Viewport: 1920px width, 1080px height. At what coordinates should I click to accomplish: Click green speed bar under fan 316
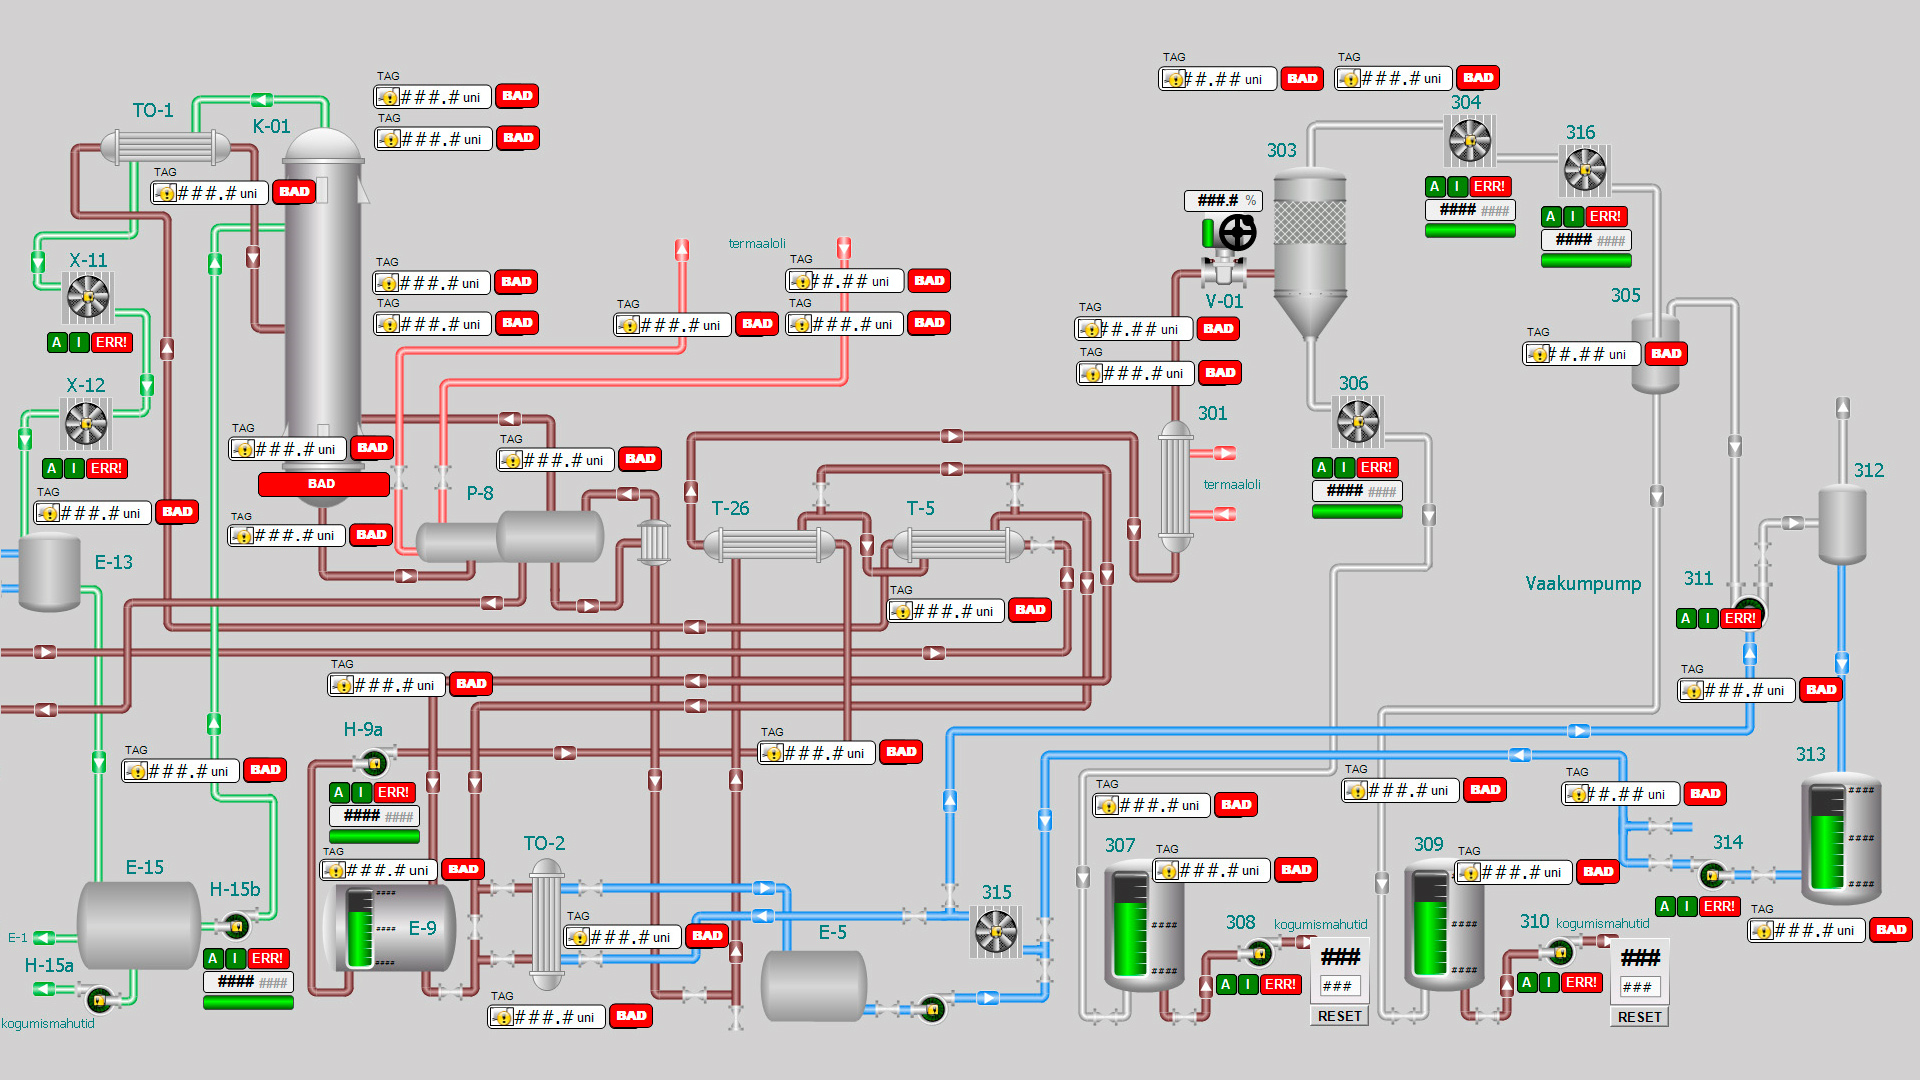[1586, 261]
